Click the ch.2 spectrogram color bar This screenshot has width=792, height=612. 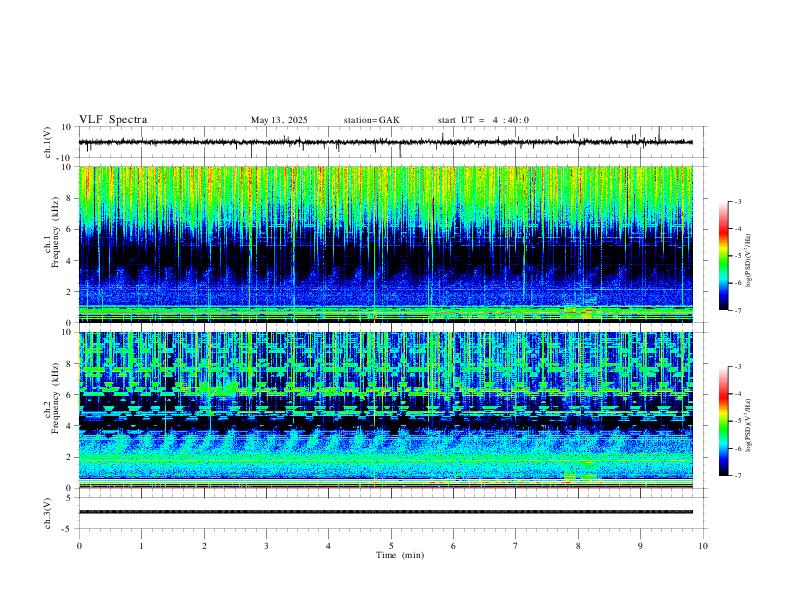click(x=723, y=421)
